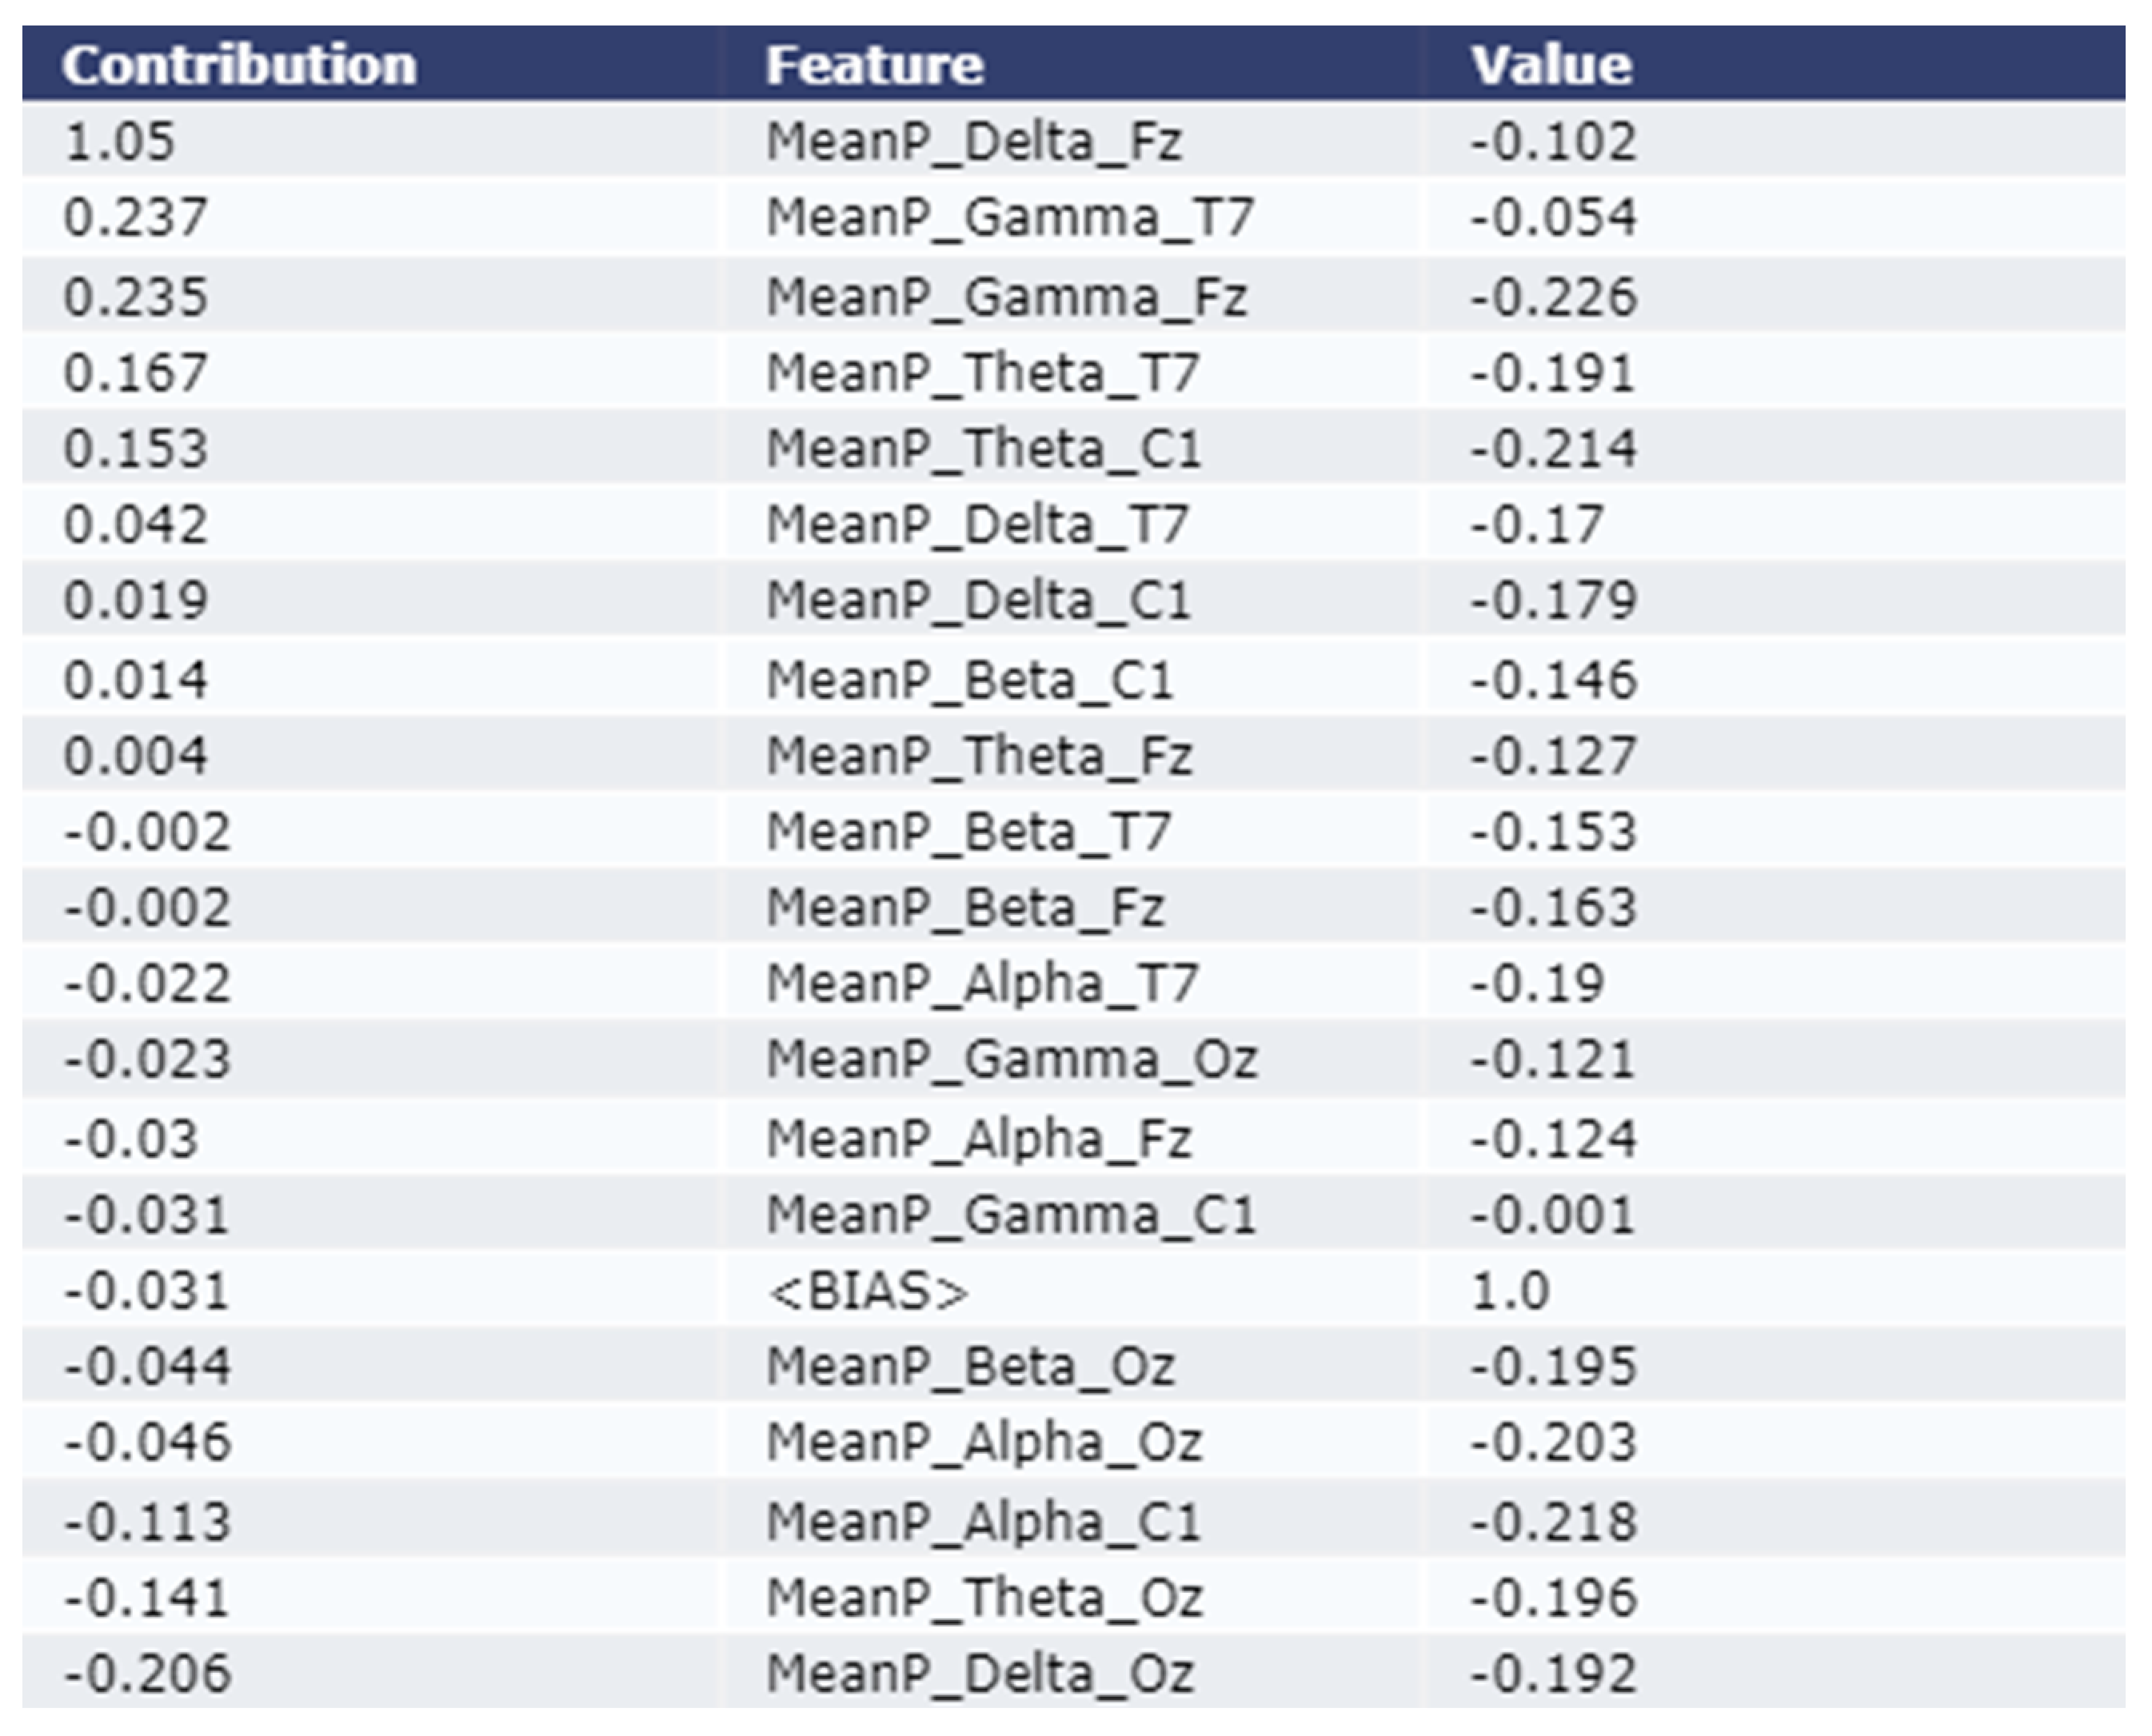Click the contribution value 1.05
This screenshot has width=2152, height=1736.
click(x=119, y=141)
